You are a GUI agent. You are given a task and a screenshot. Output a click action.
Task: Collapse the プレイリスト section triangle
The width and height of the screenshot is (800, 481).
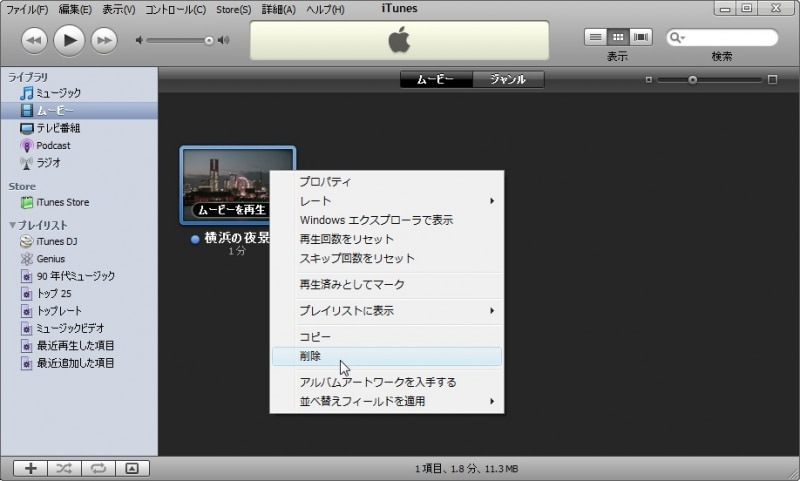point(12,225)
